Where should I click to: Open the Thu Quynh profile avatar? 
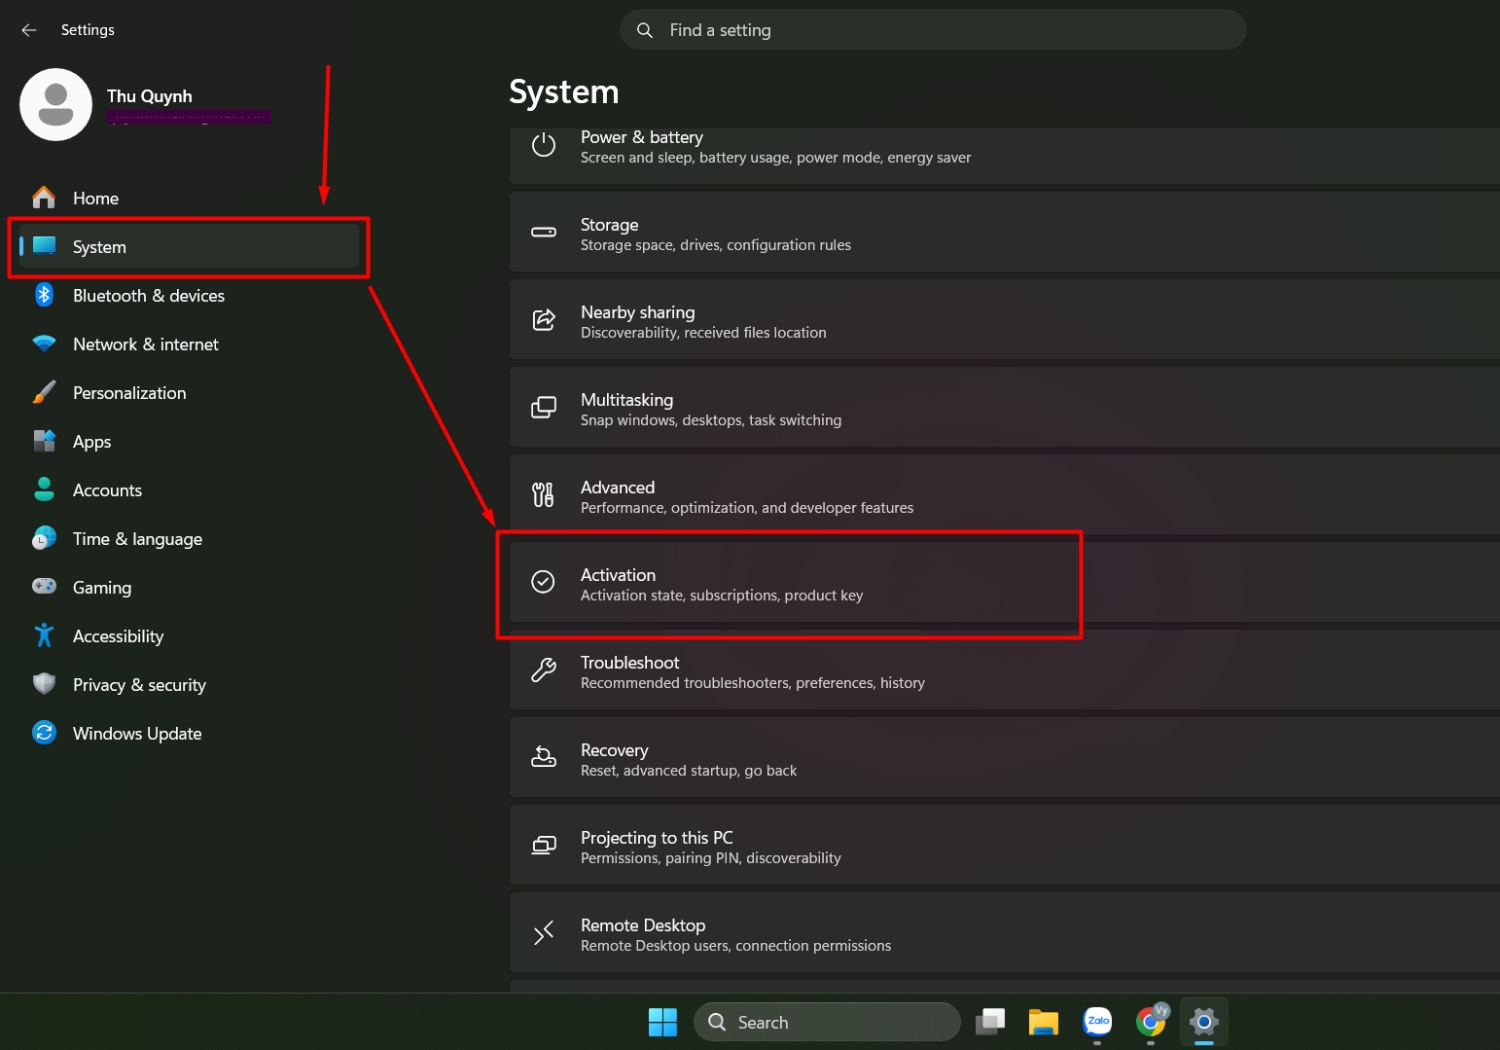tap(56, 105)
